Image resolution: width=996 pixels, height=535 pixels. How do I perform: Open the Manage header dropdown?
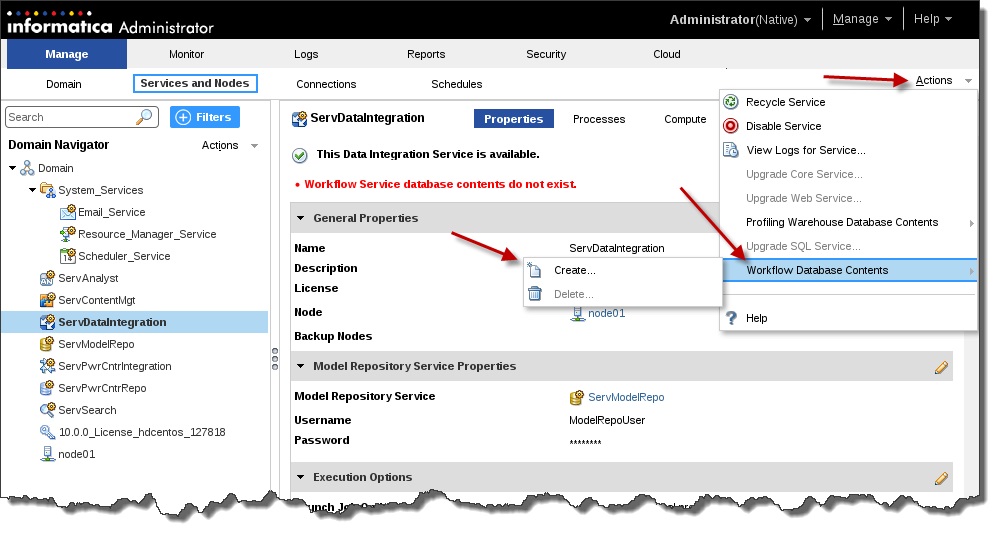click(x=862, y=19)
